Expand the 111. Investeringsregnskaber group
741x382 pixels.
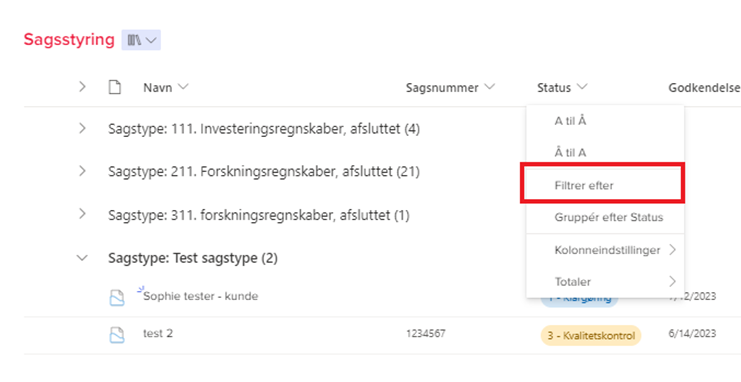coord(82,129)
